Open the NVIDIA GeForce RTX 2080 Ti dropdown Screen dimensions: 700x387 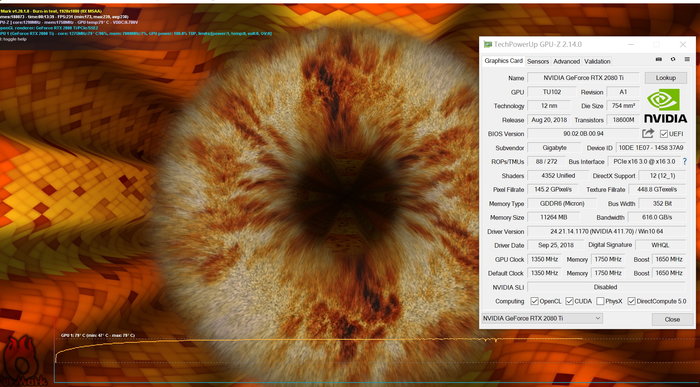point(542,318)
